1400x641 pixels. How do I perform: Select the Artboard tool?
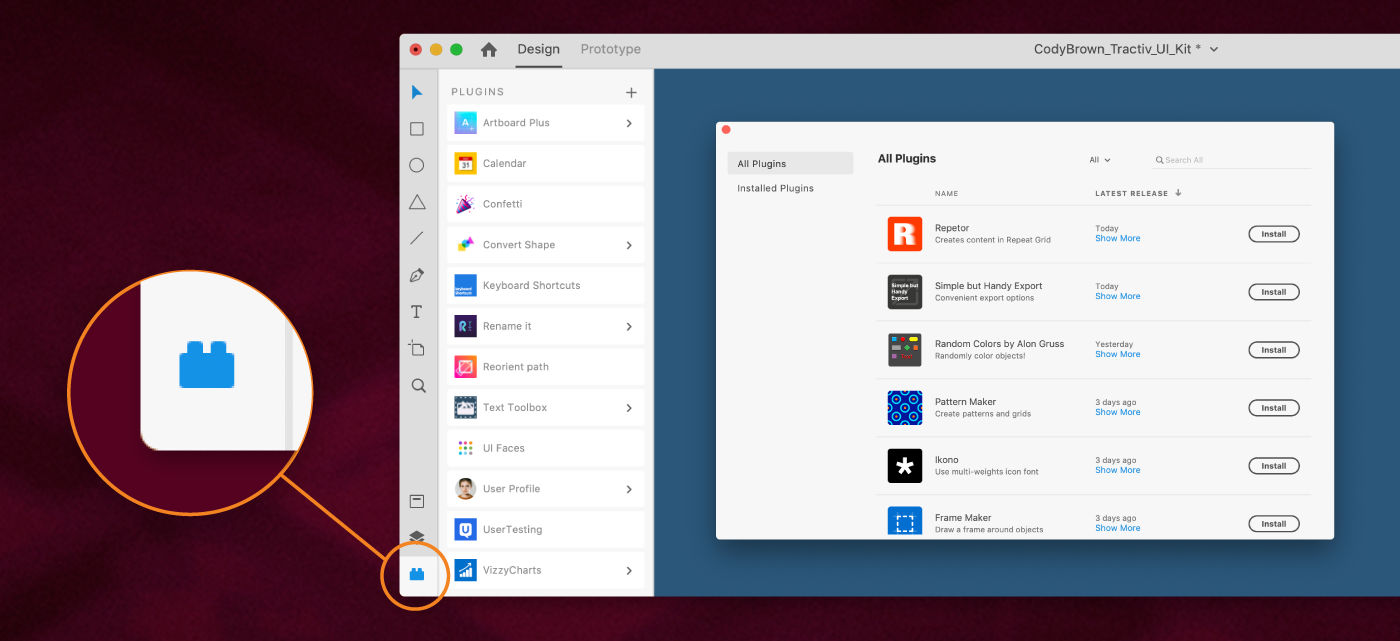point(416,348)
